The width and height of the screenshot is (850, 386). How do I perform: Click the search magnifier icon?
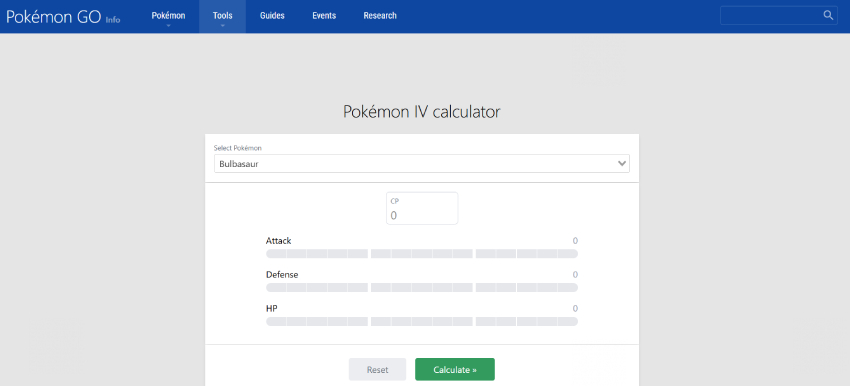828,15
